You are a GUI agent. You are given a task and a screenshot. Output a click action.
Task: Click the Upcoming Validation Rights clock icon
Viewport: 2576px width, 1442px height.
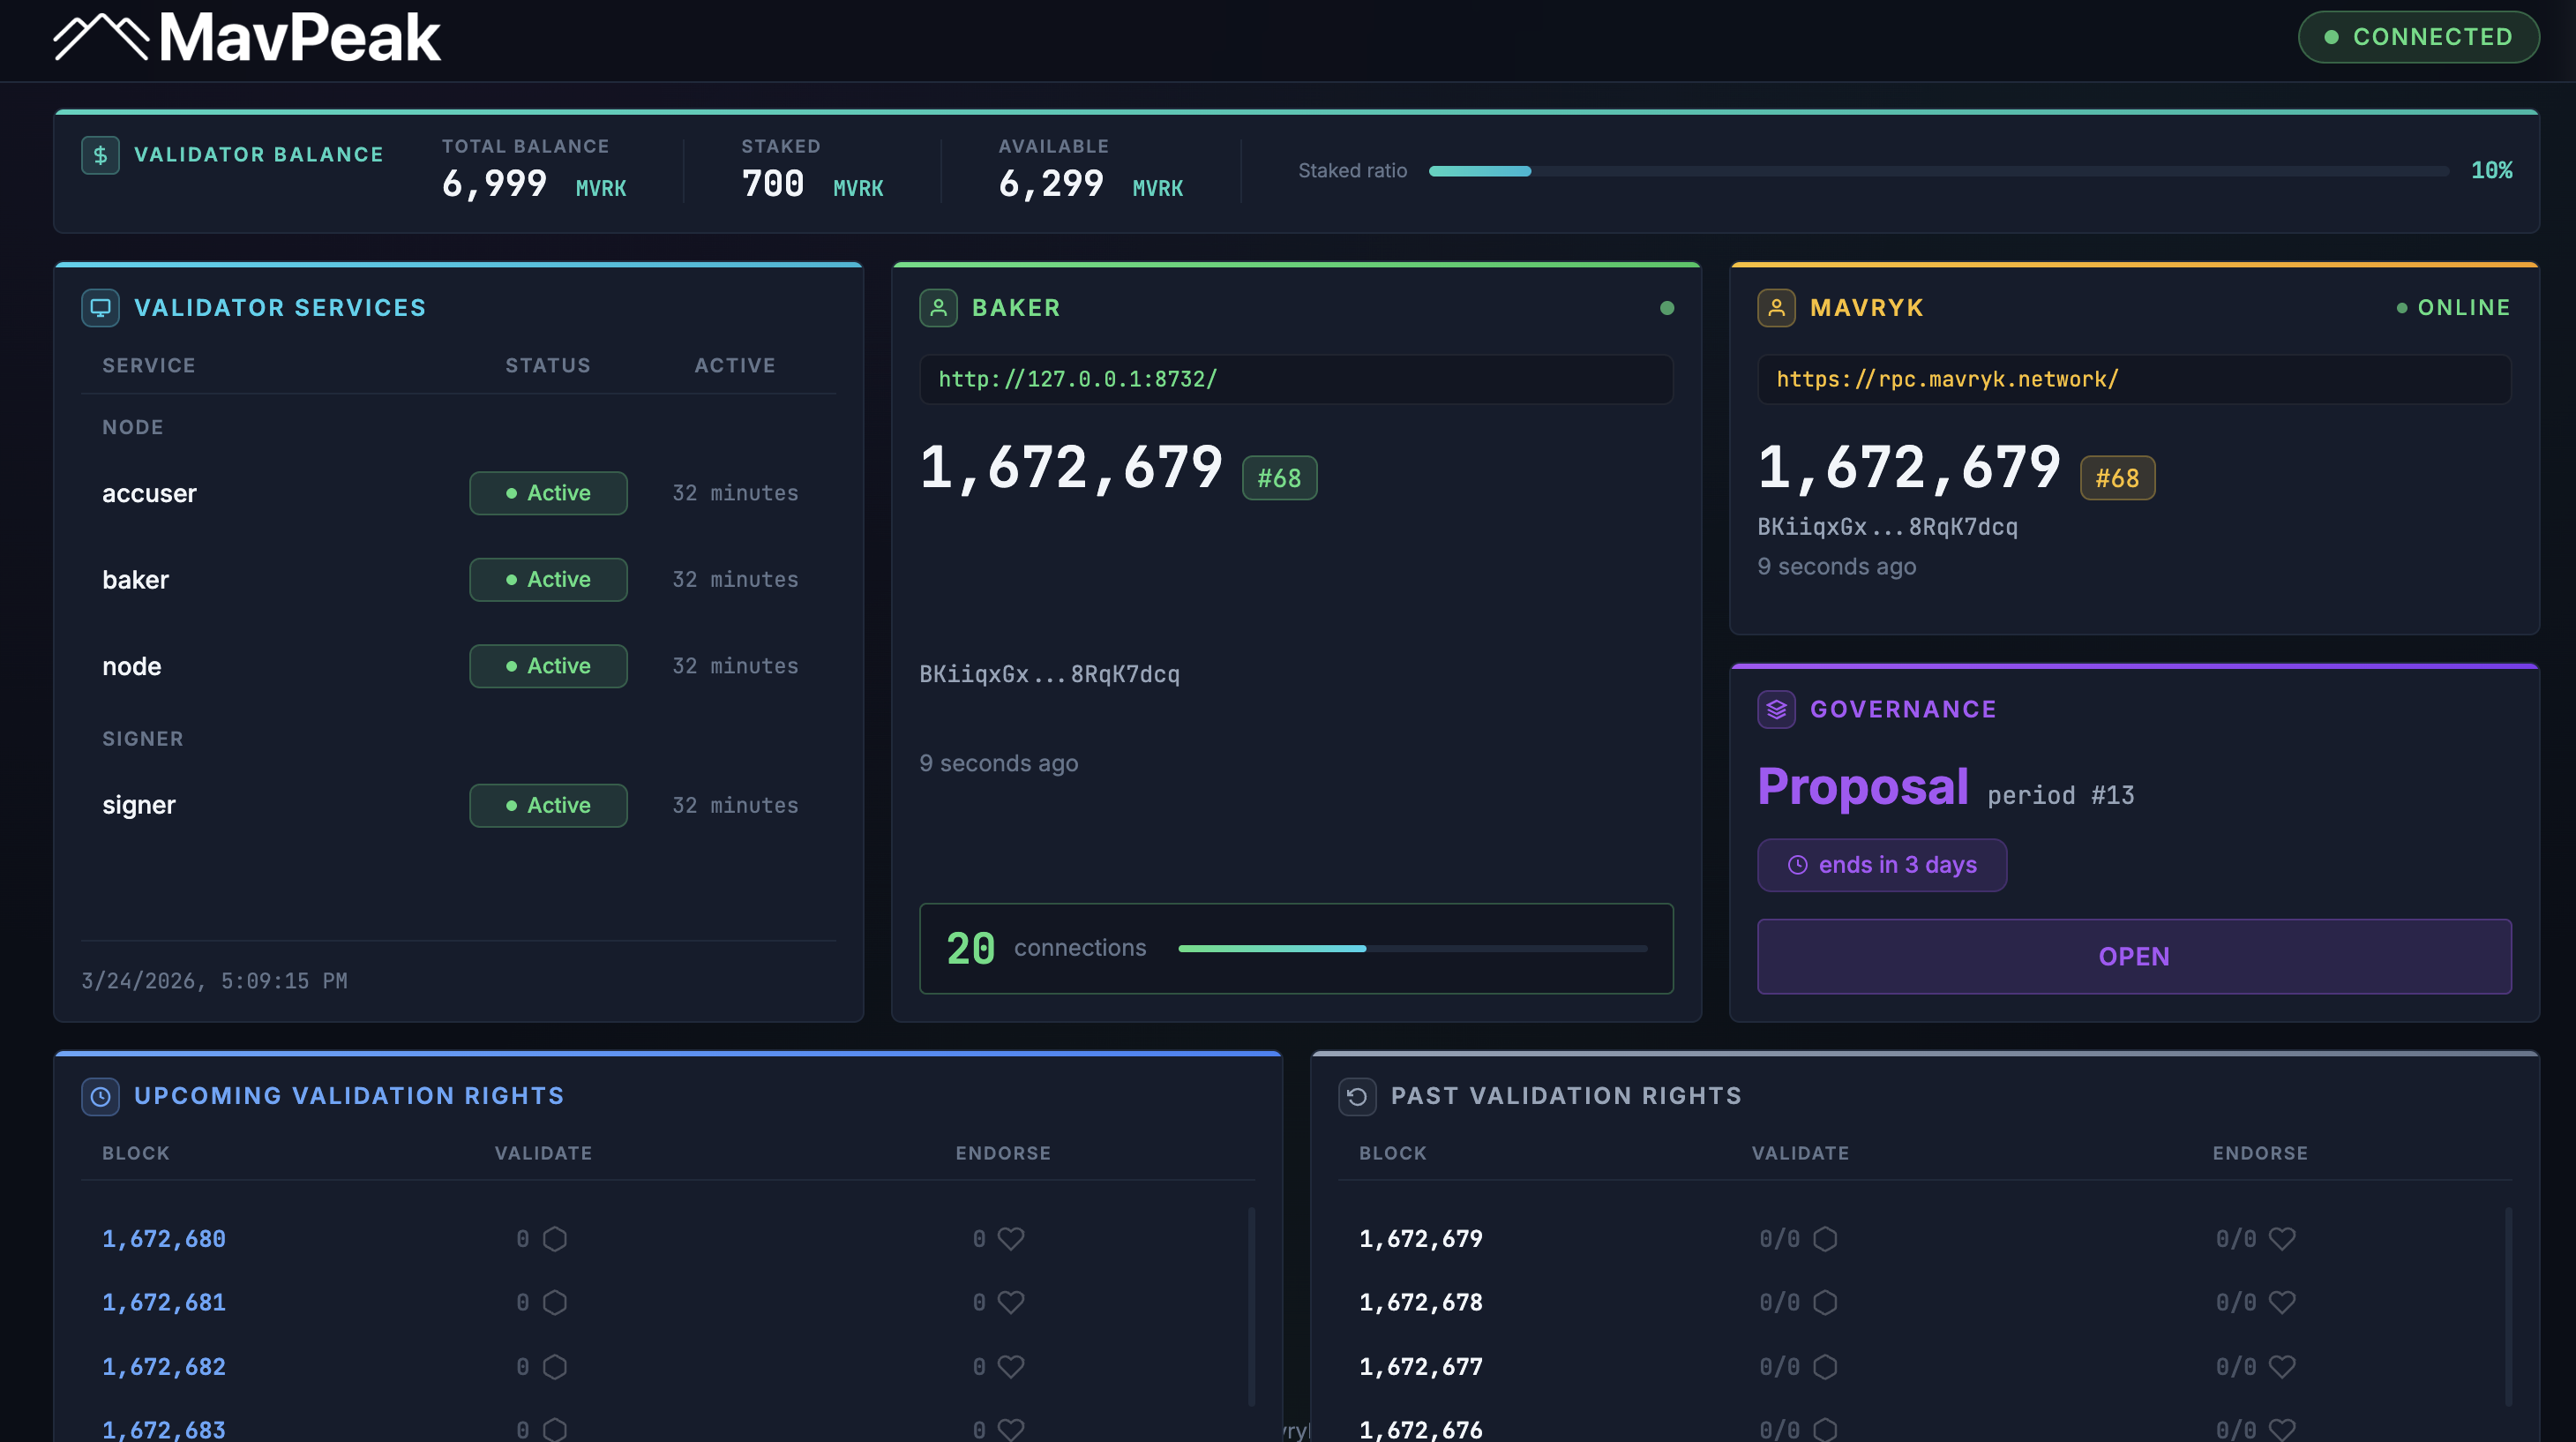100,1096
